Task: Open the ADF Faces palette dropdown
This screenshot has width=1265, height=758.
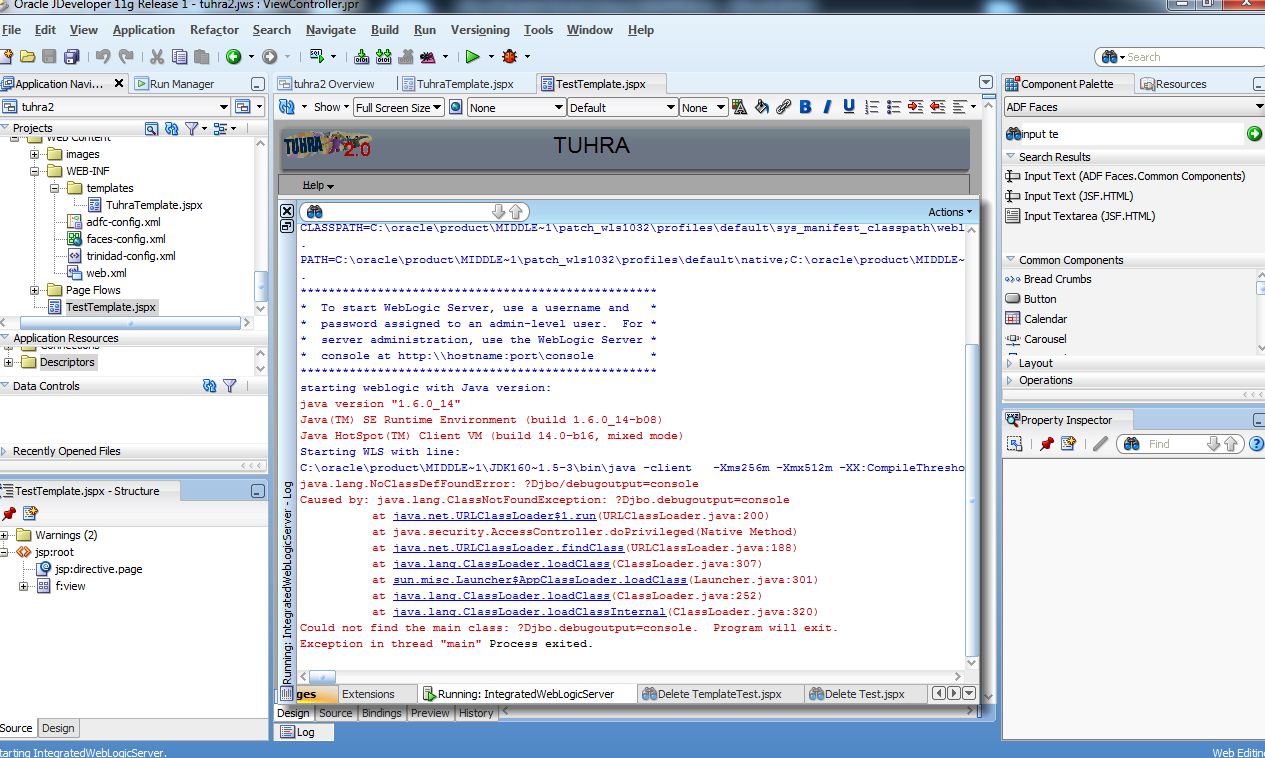Action: point(1135,107)
